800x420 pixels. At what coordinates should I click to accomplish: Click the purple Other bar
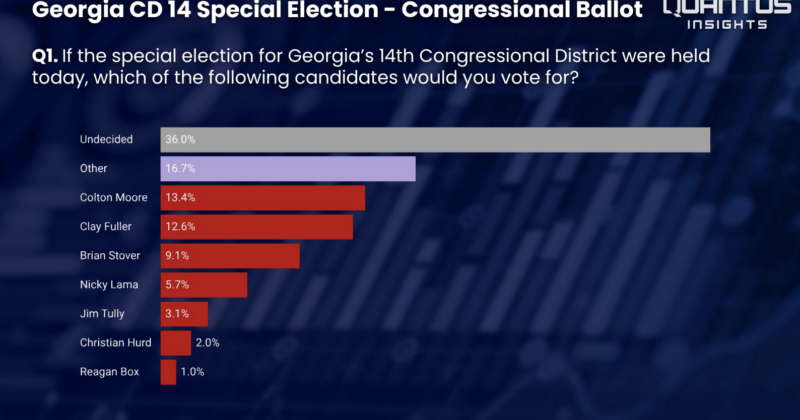288,169
